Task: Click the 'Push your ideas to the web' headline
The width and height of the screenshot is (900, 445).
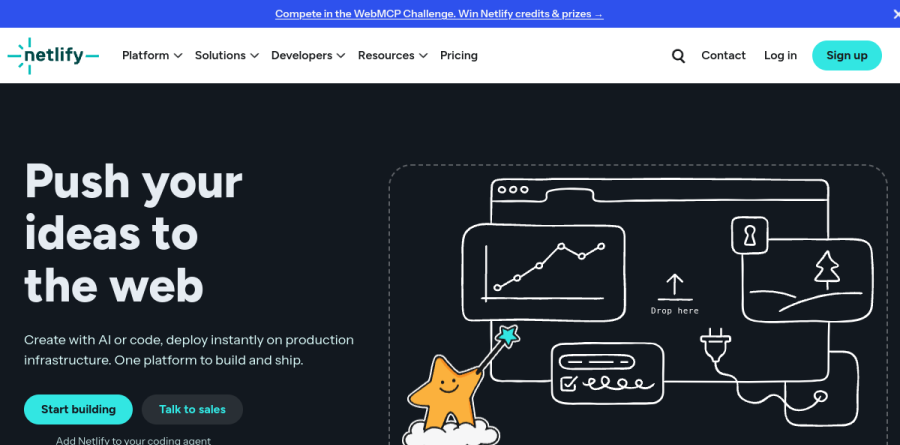Action: pyautogui.click(x=133, y=233)
